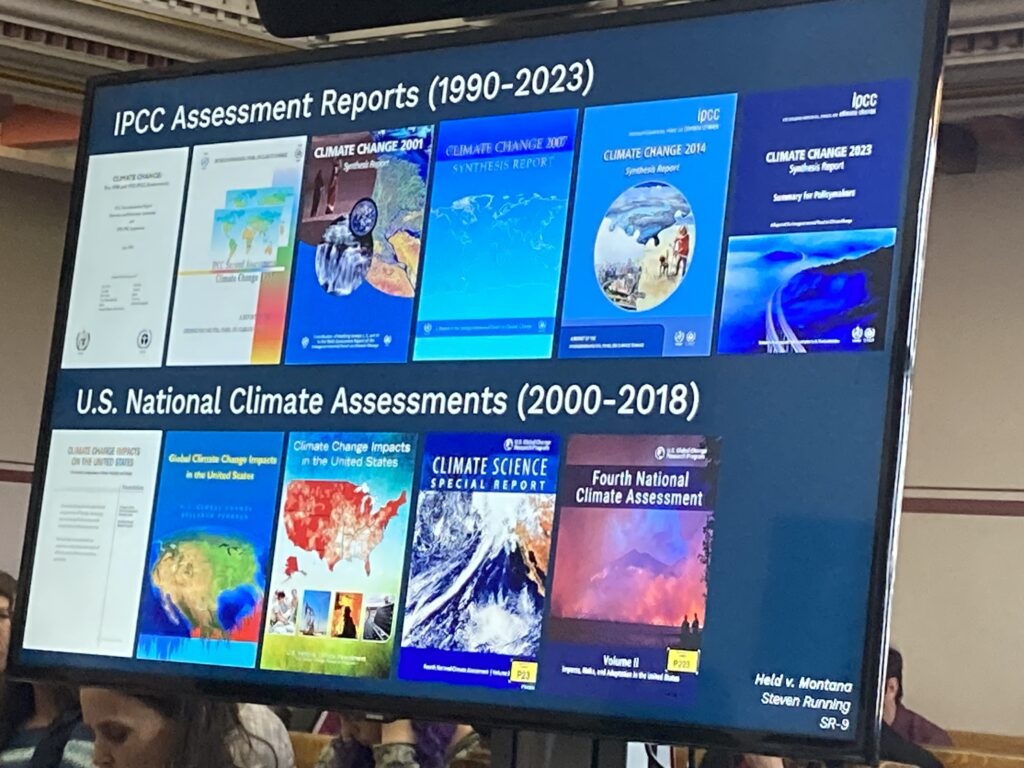The width and height of the screenshot is (1024, 768).
Task: Open the red US map 'Climate Change Impacts' cover
Action: click(x=338, y=555)
